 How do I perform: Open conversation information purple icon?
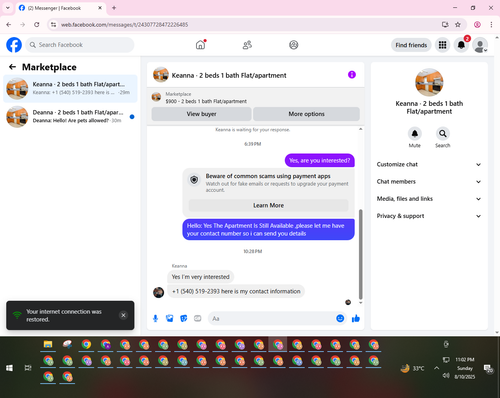352,75
